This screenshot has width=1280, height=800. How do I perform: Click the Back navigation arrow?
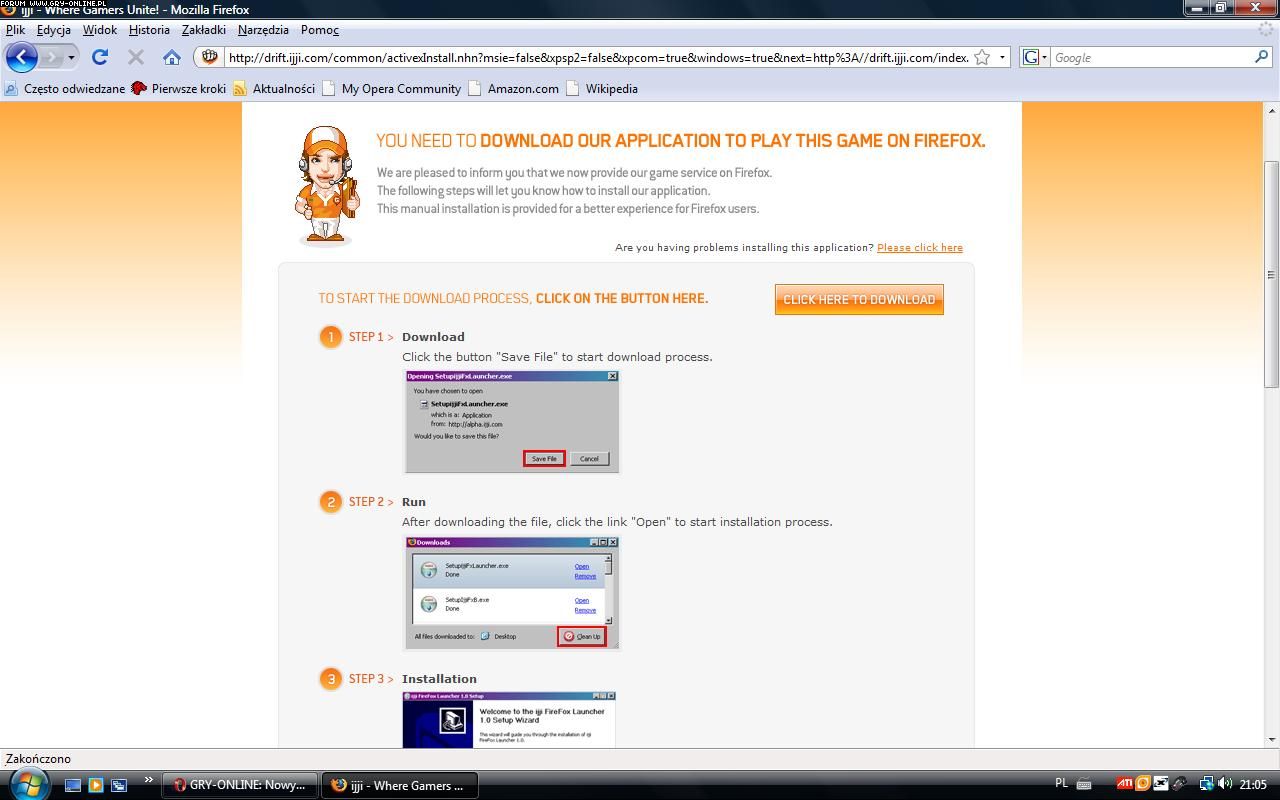coord(21,57)
